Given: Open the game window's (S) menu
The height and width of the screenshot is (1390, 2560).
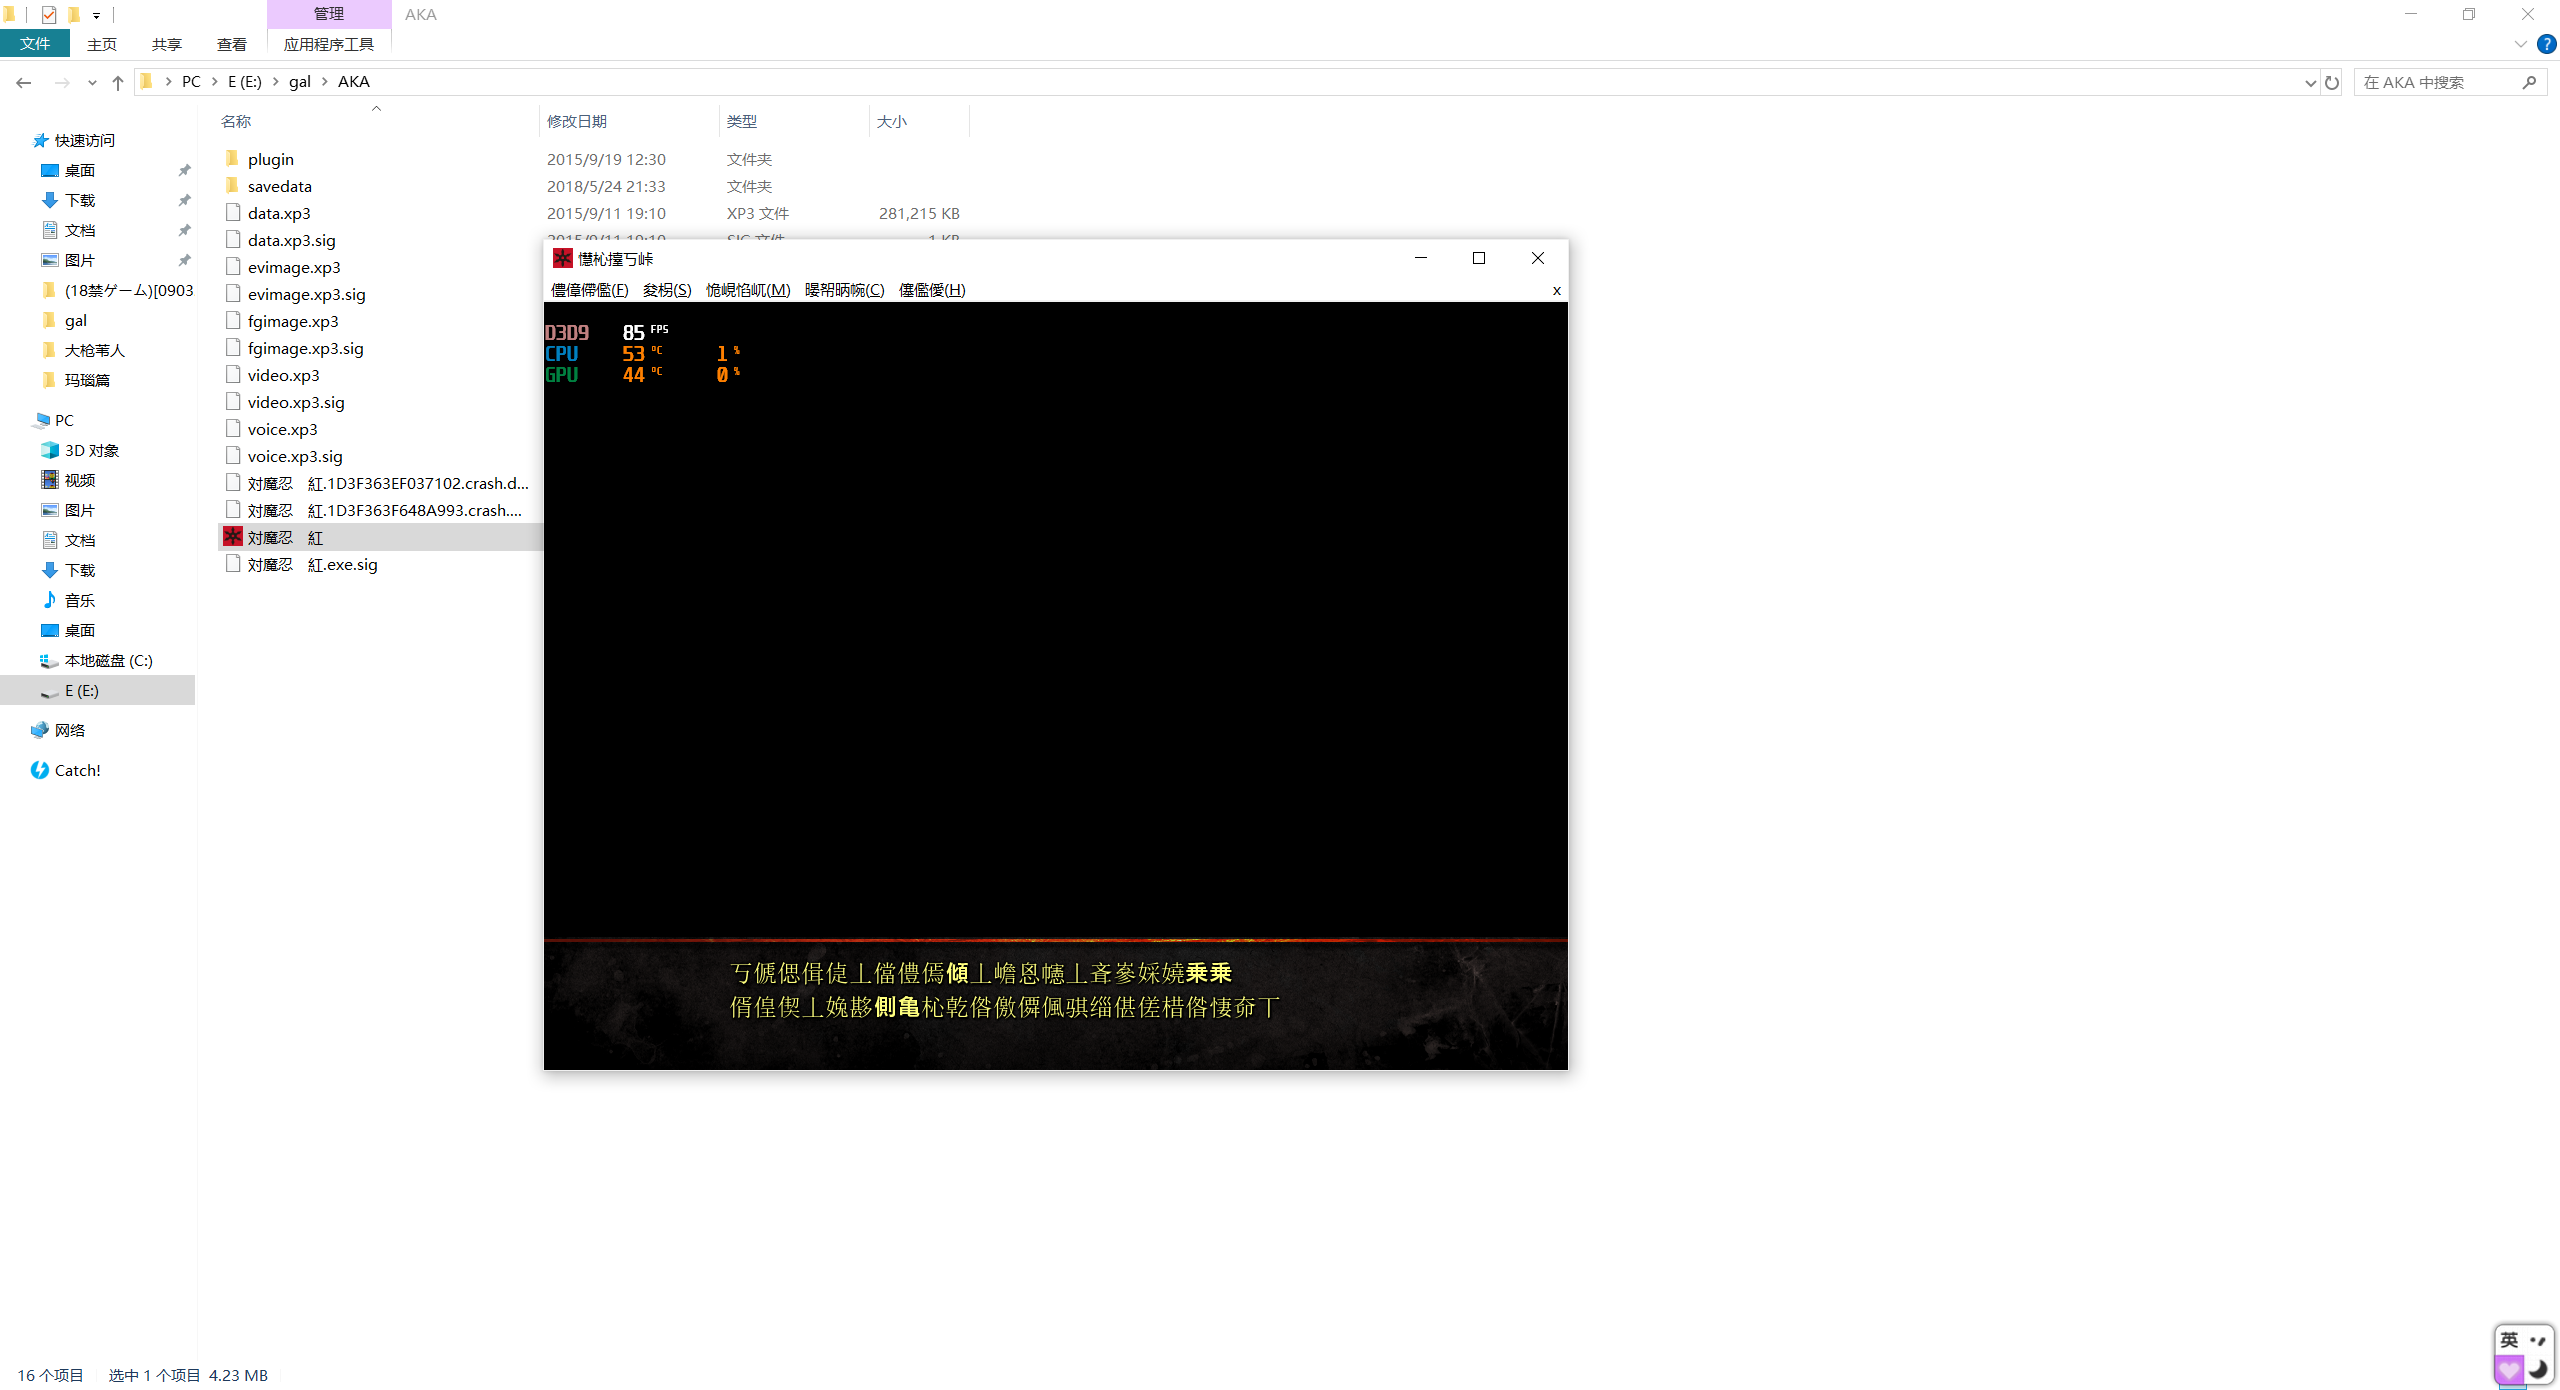Looking at the screenshot, I should pos(667,290).
